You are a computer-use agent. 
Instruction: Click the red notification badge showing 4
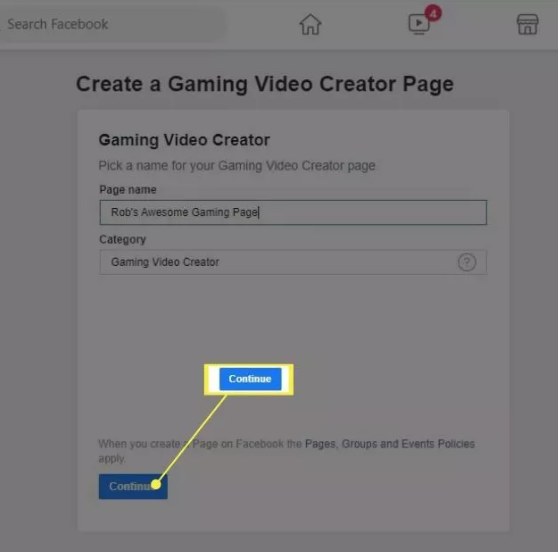point(433,14)
